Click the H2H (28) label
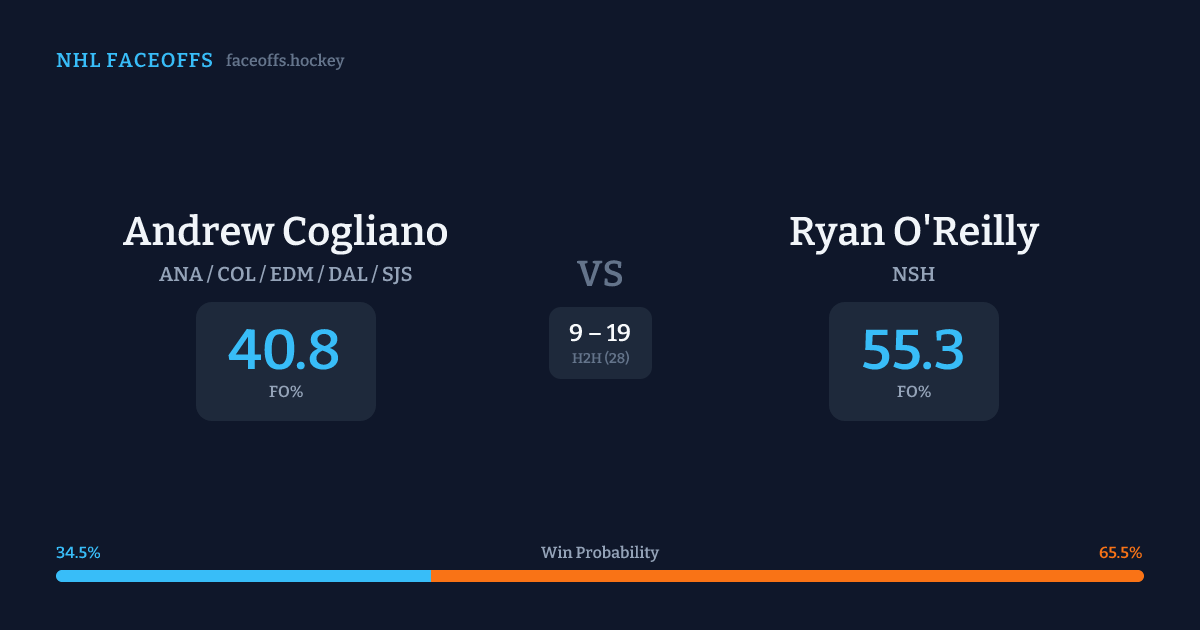Screen dimensions: 1200x630 [x=600, y=358]
